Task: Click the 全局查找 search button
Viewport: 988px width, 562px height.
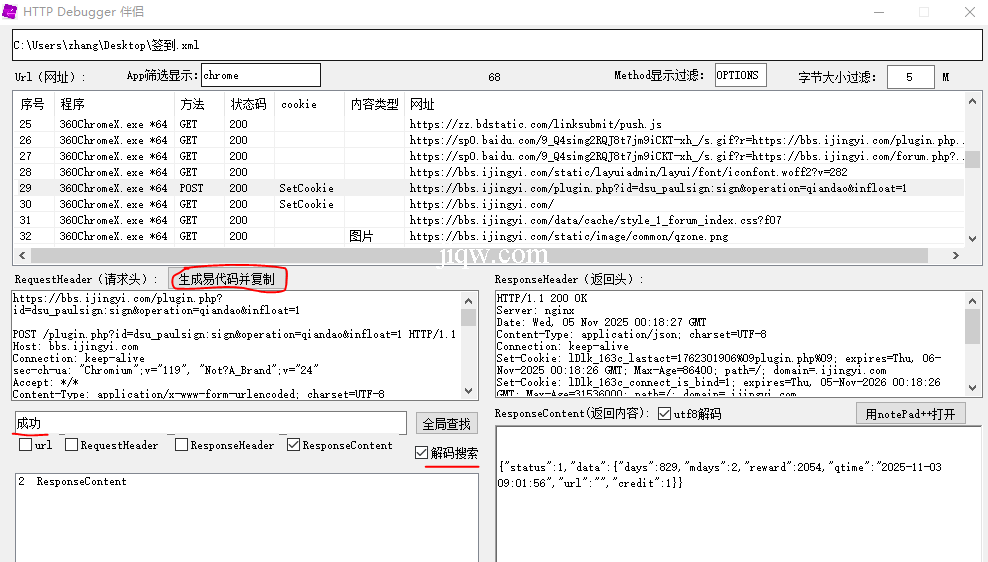Action: 445,423
